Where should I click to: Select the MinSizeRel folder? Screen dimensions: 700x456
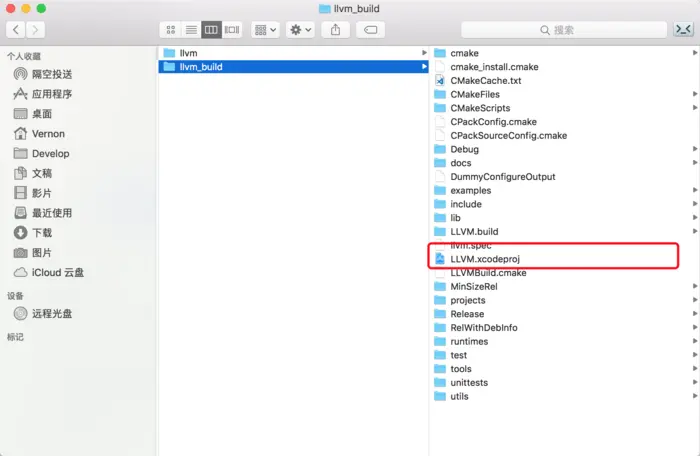[x=565, y=287]
